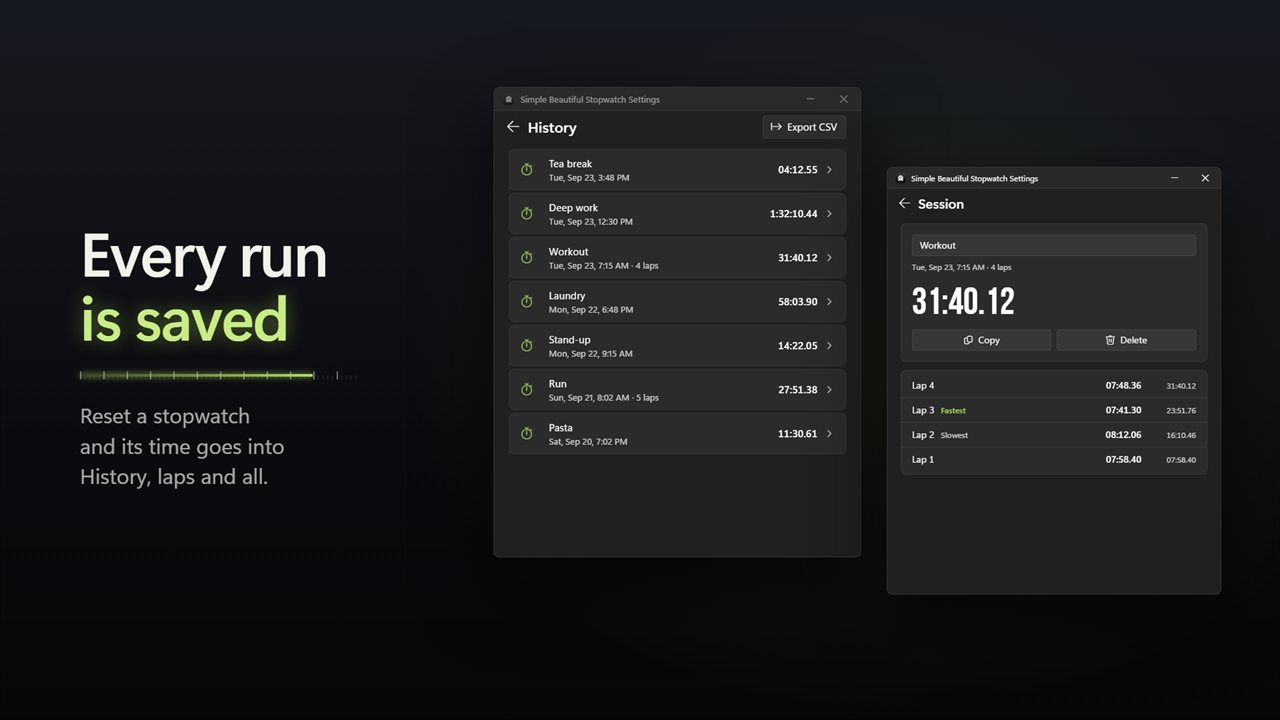This screenshot has height=720, width=1280.
Task: Select Lap 2 Slowest row
Action: point(1053,435)
